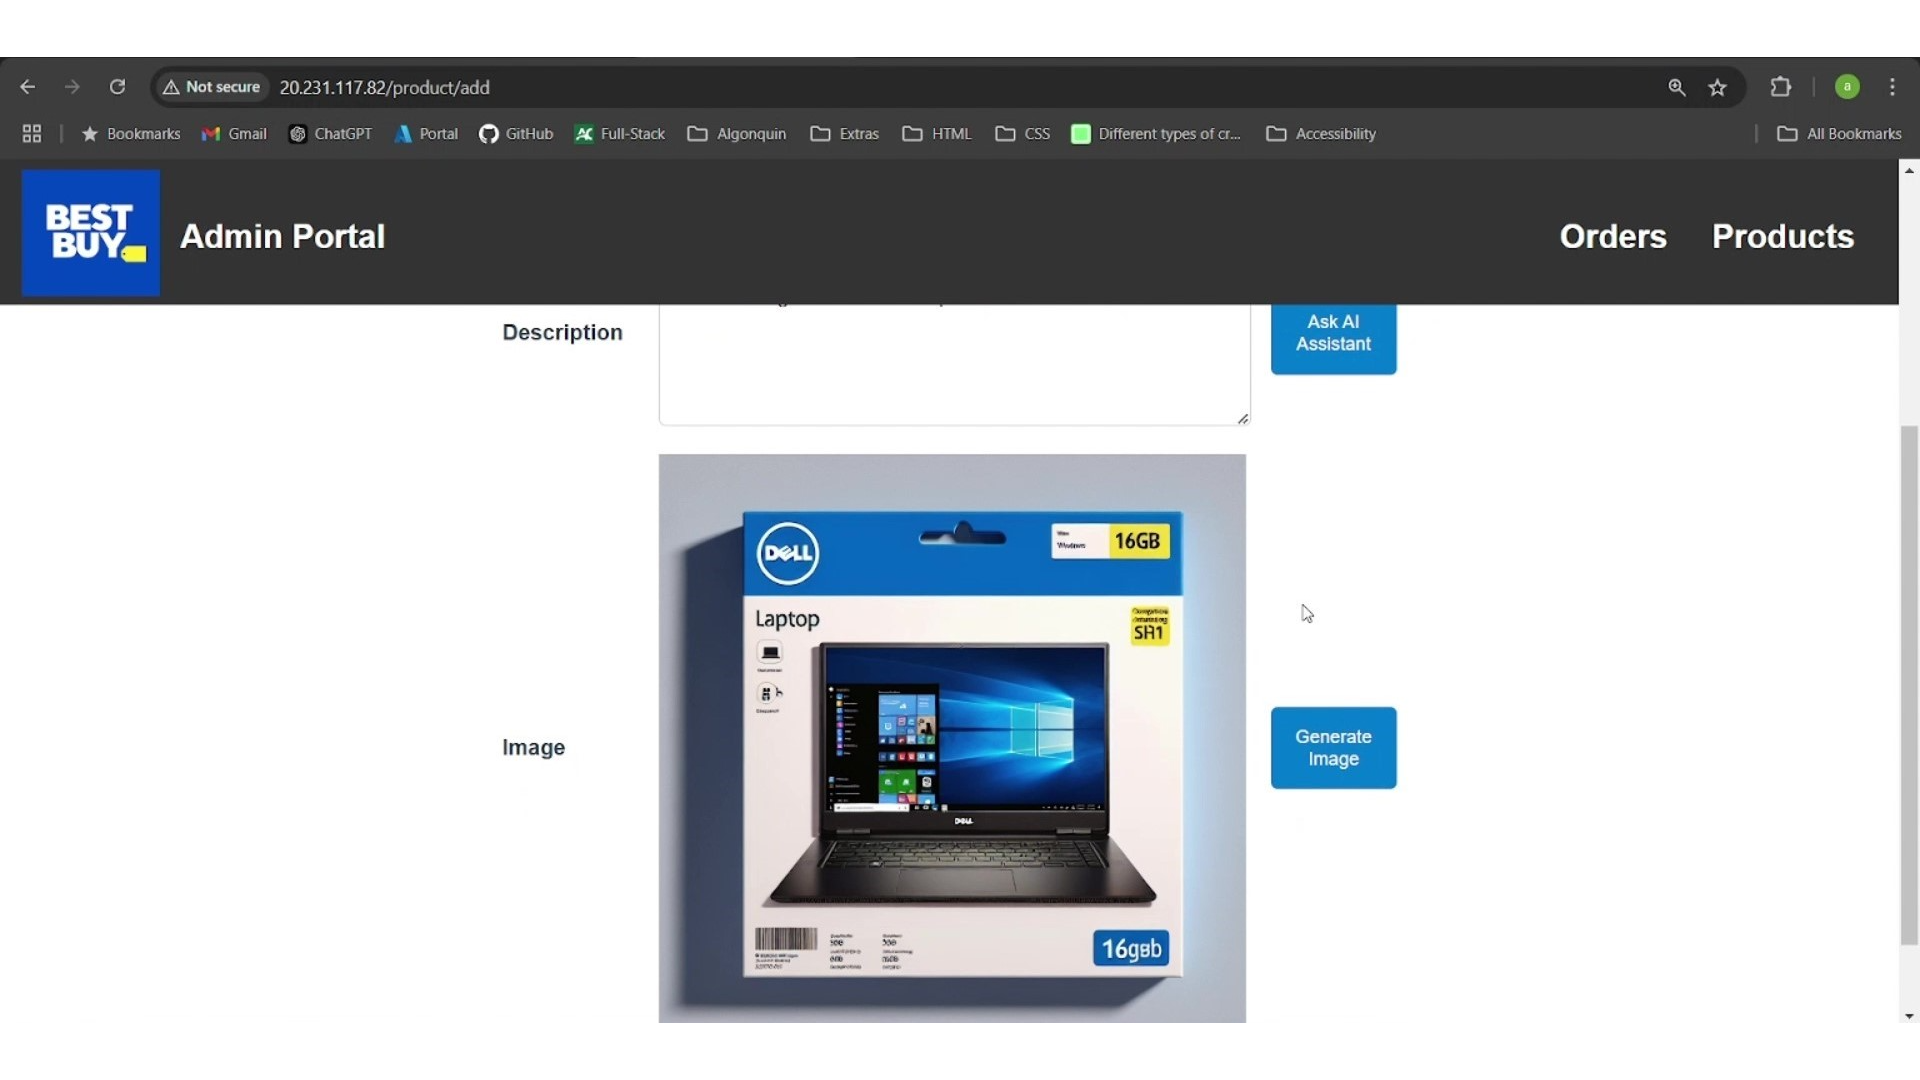
Task: Click the vertical page scrollbar thumb
Action: coord(1909,685)
